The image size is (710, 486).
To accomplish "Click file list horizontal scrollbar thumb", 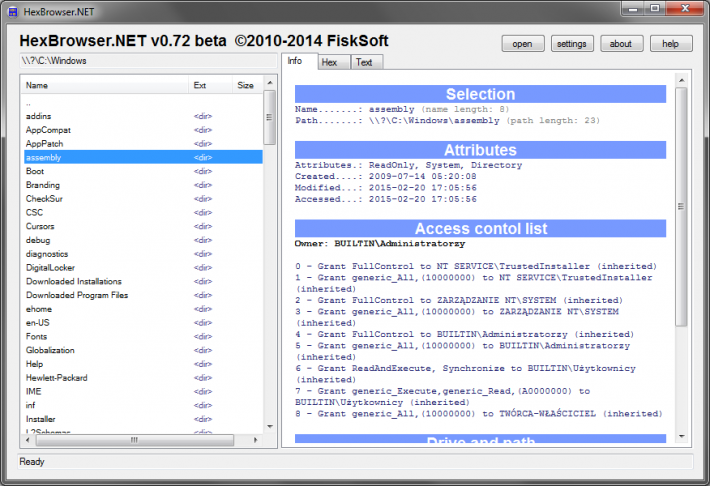I will pos(135,440).
